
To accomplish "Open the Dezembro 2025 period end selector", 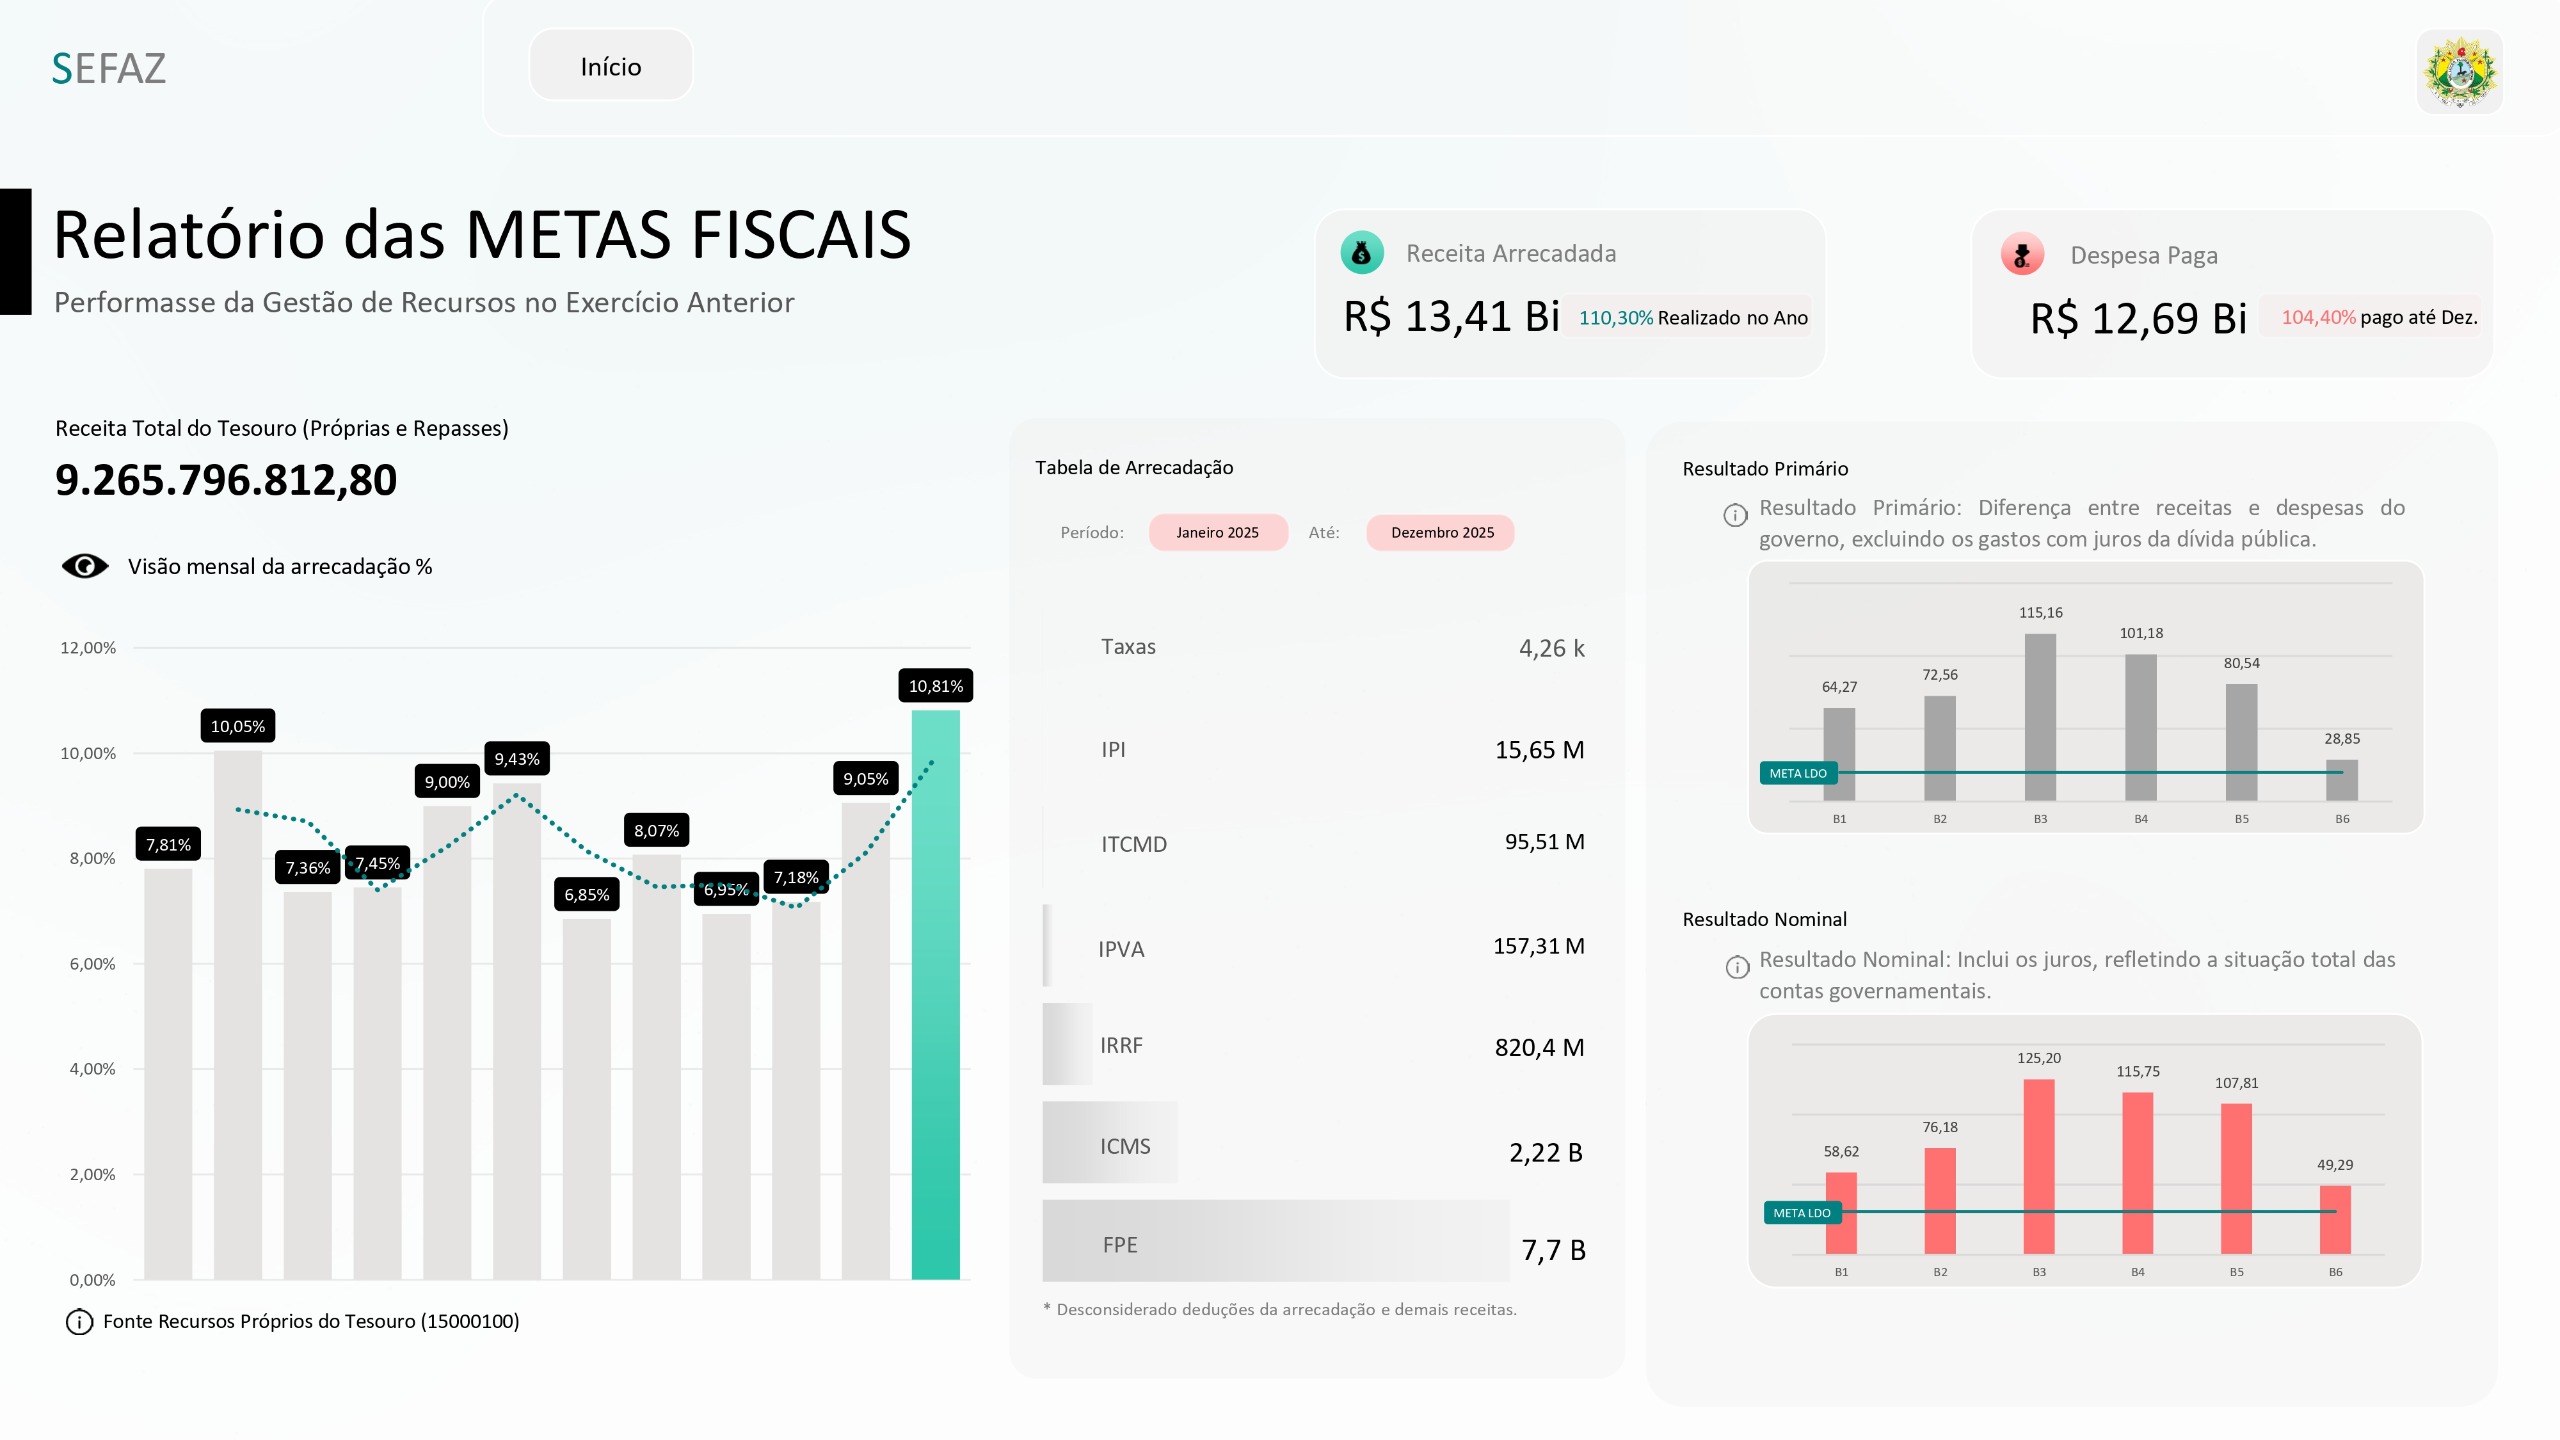I will [x=1441, y=533].
